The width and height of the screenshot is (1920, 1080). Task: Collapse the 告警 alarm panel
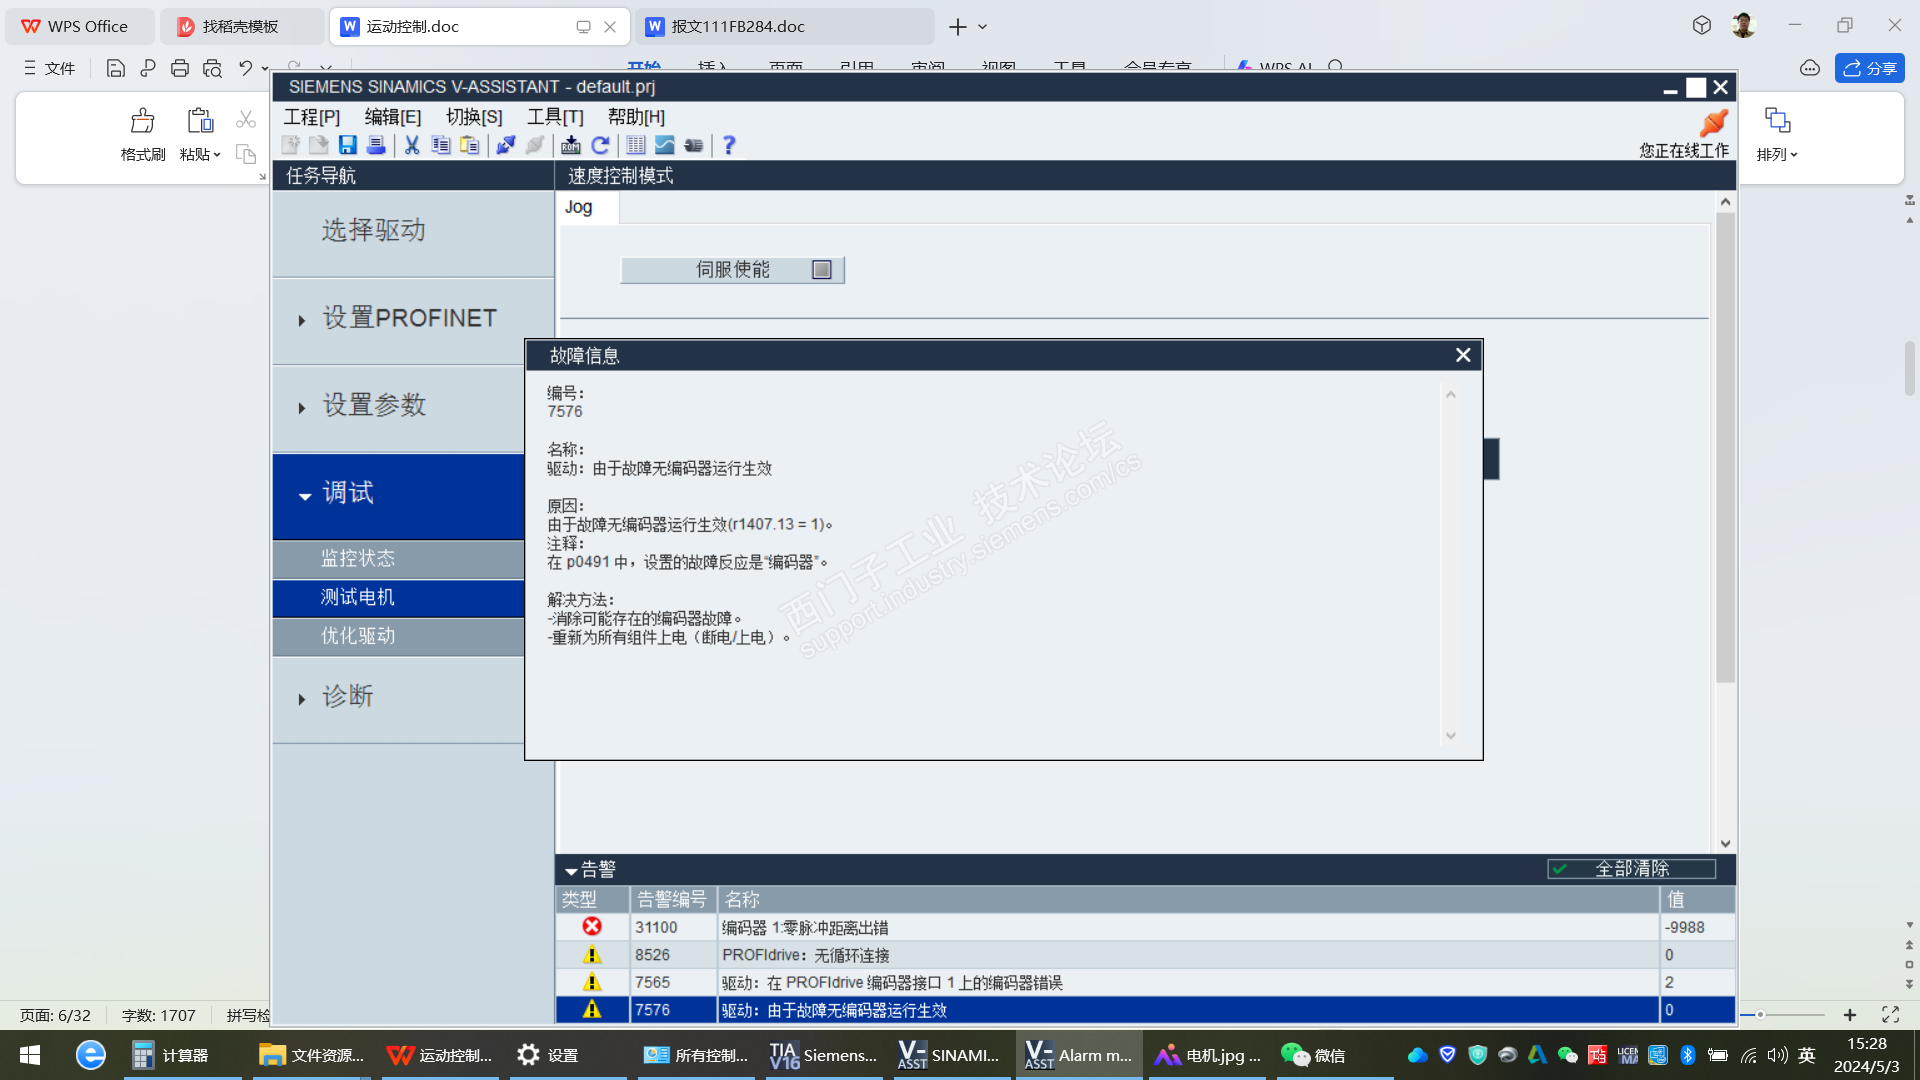click(x=571, y=871)
